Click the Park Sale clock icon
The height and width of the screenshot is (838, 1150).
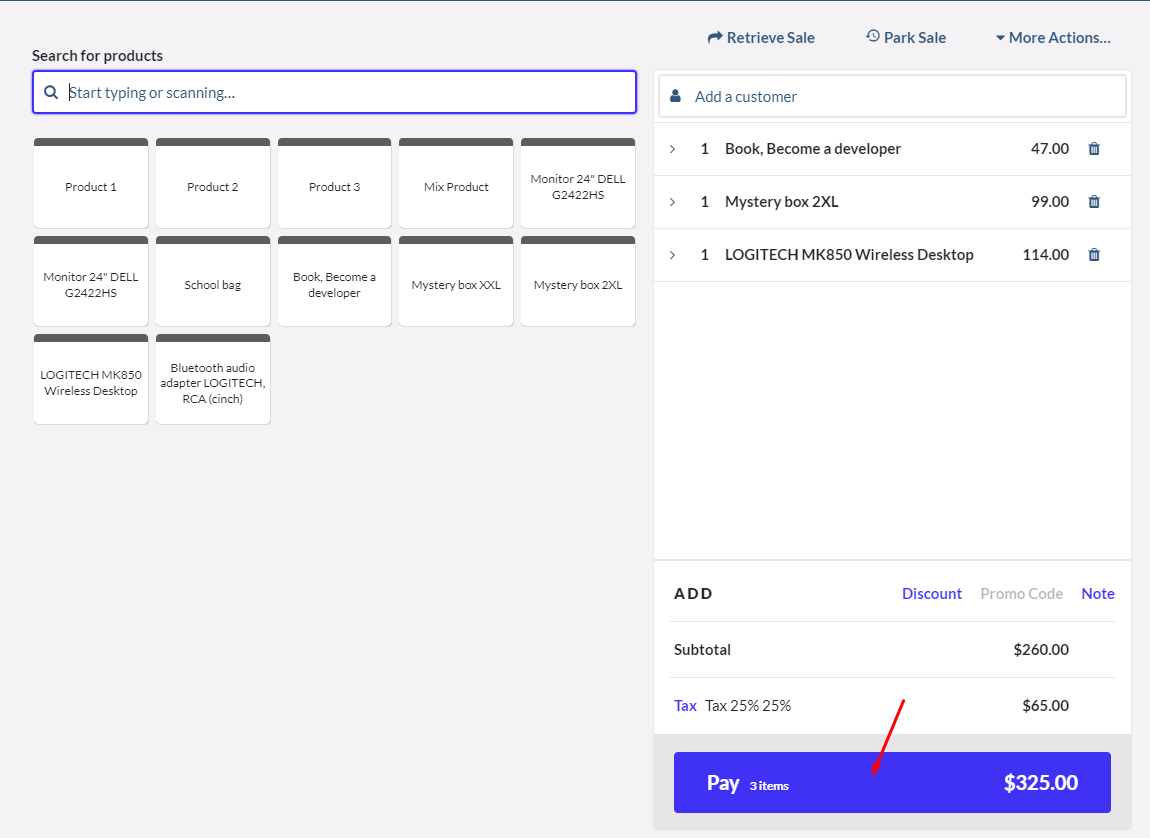tap(873, 37)
